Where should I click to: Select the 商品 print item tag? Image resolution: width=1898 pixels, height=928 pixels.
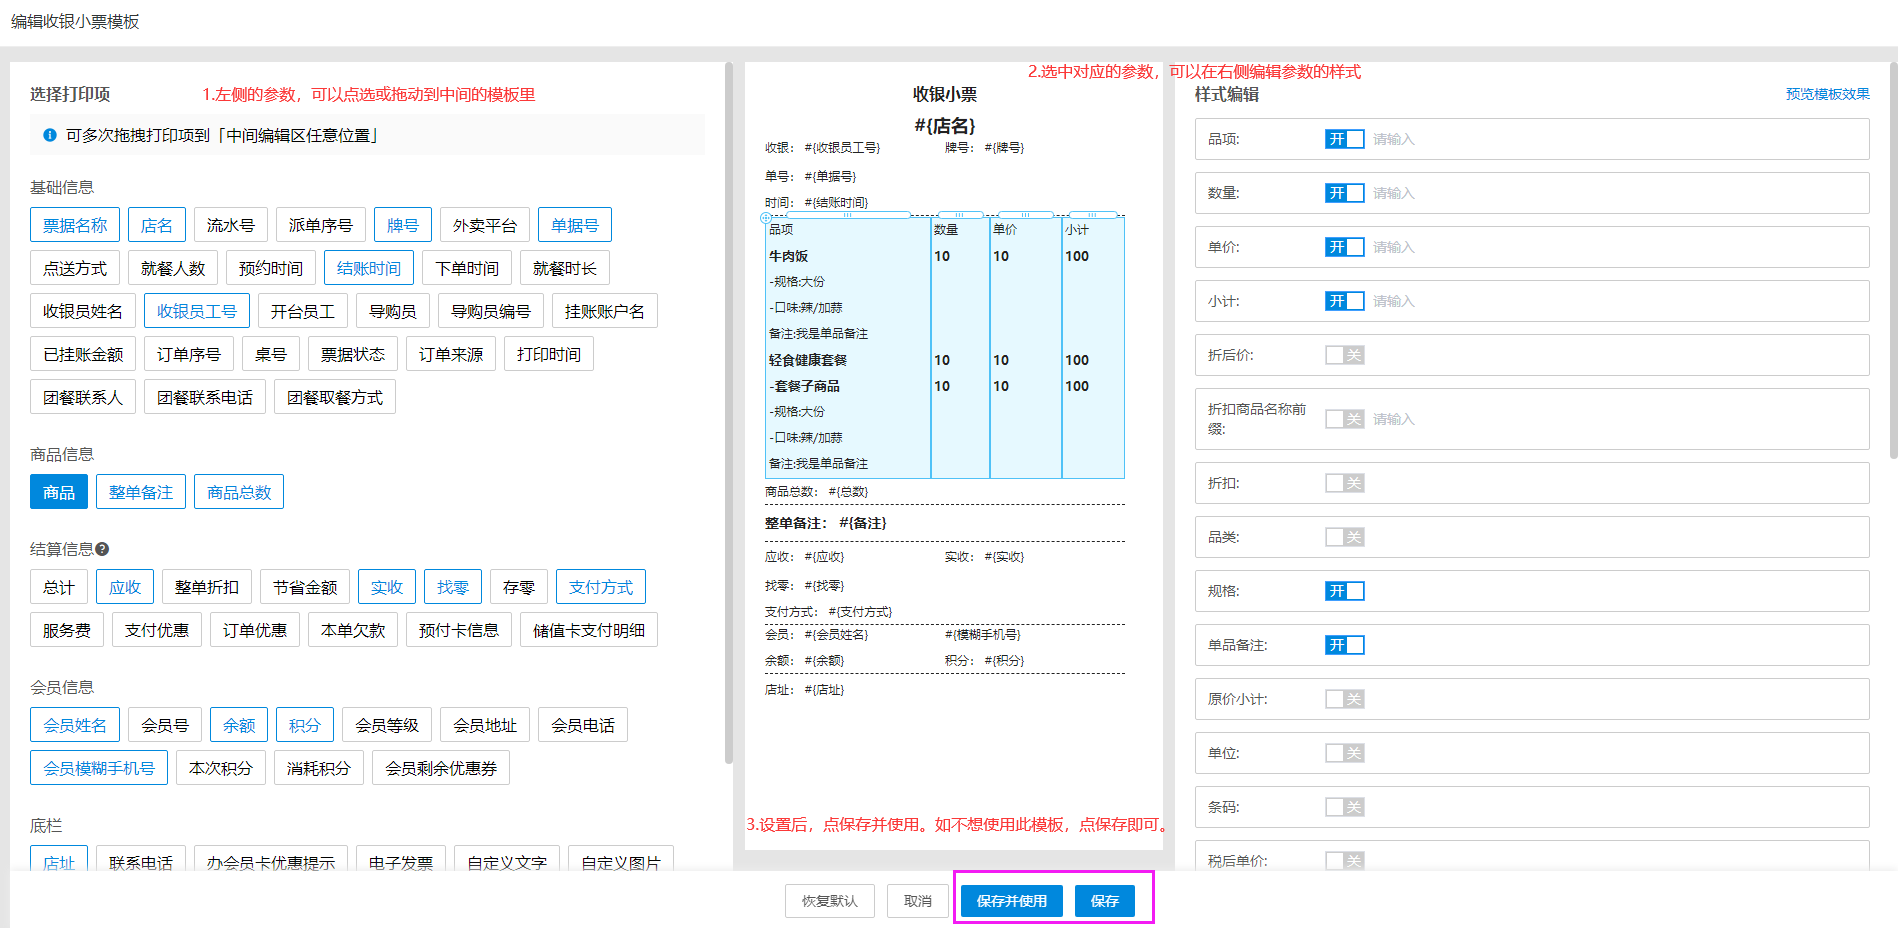tap(59, 492)
